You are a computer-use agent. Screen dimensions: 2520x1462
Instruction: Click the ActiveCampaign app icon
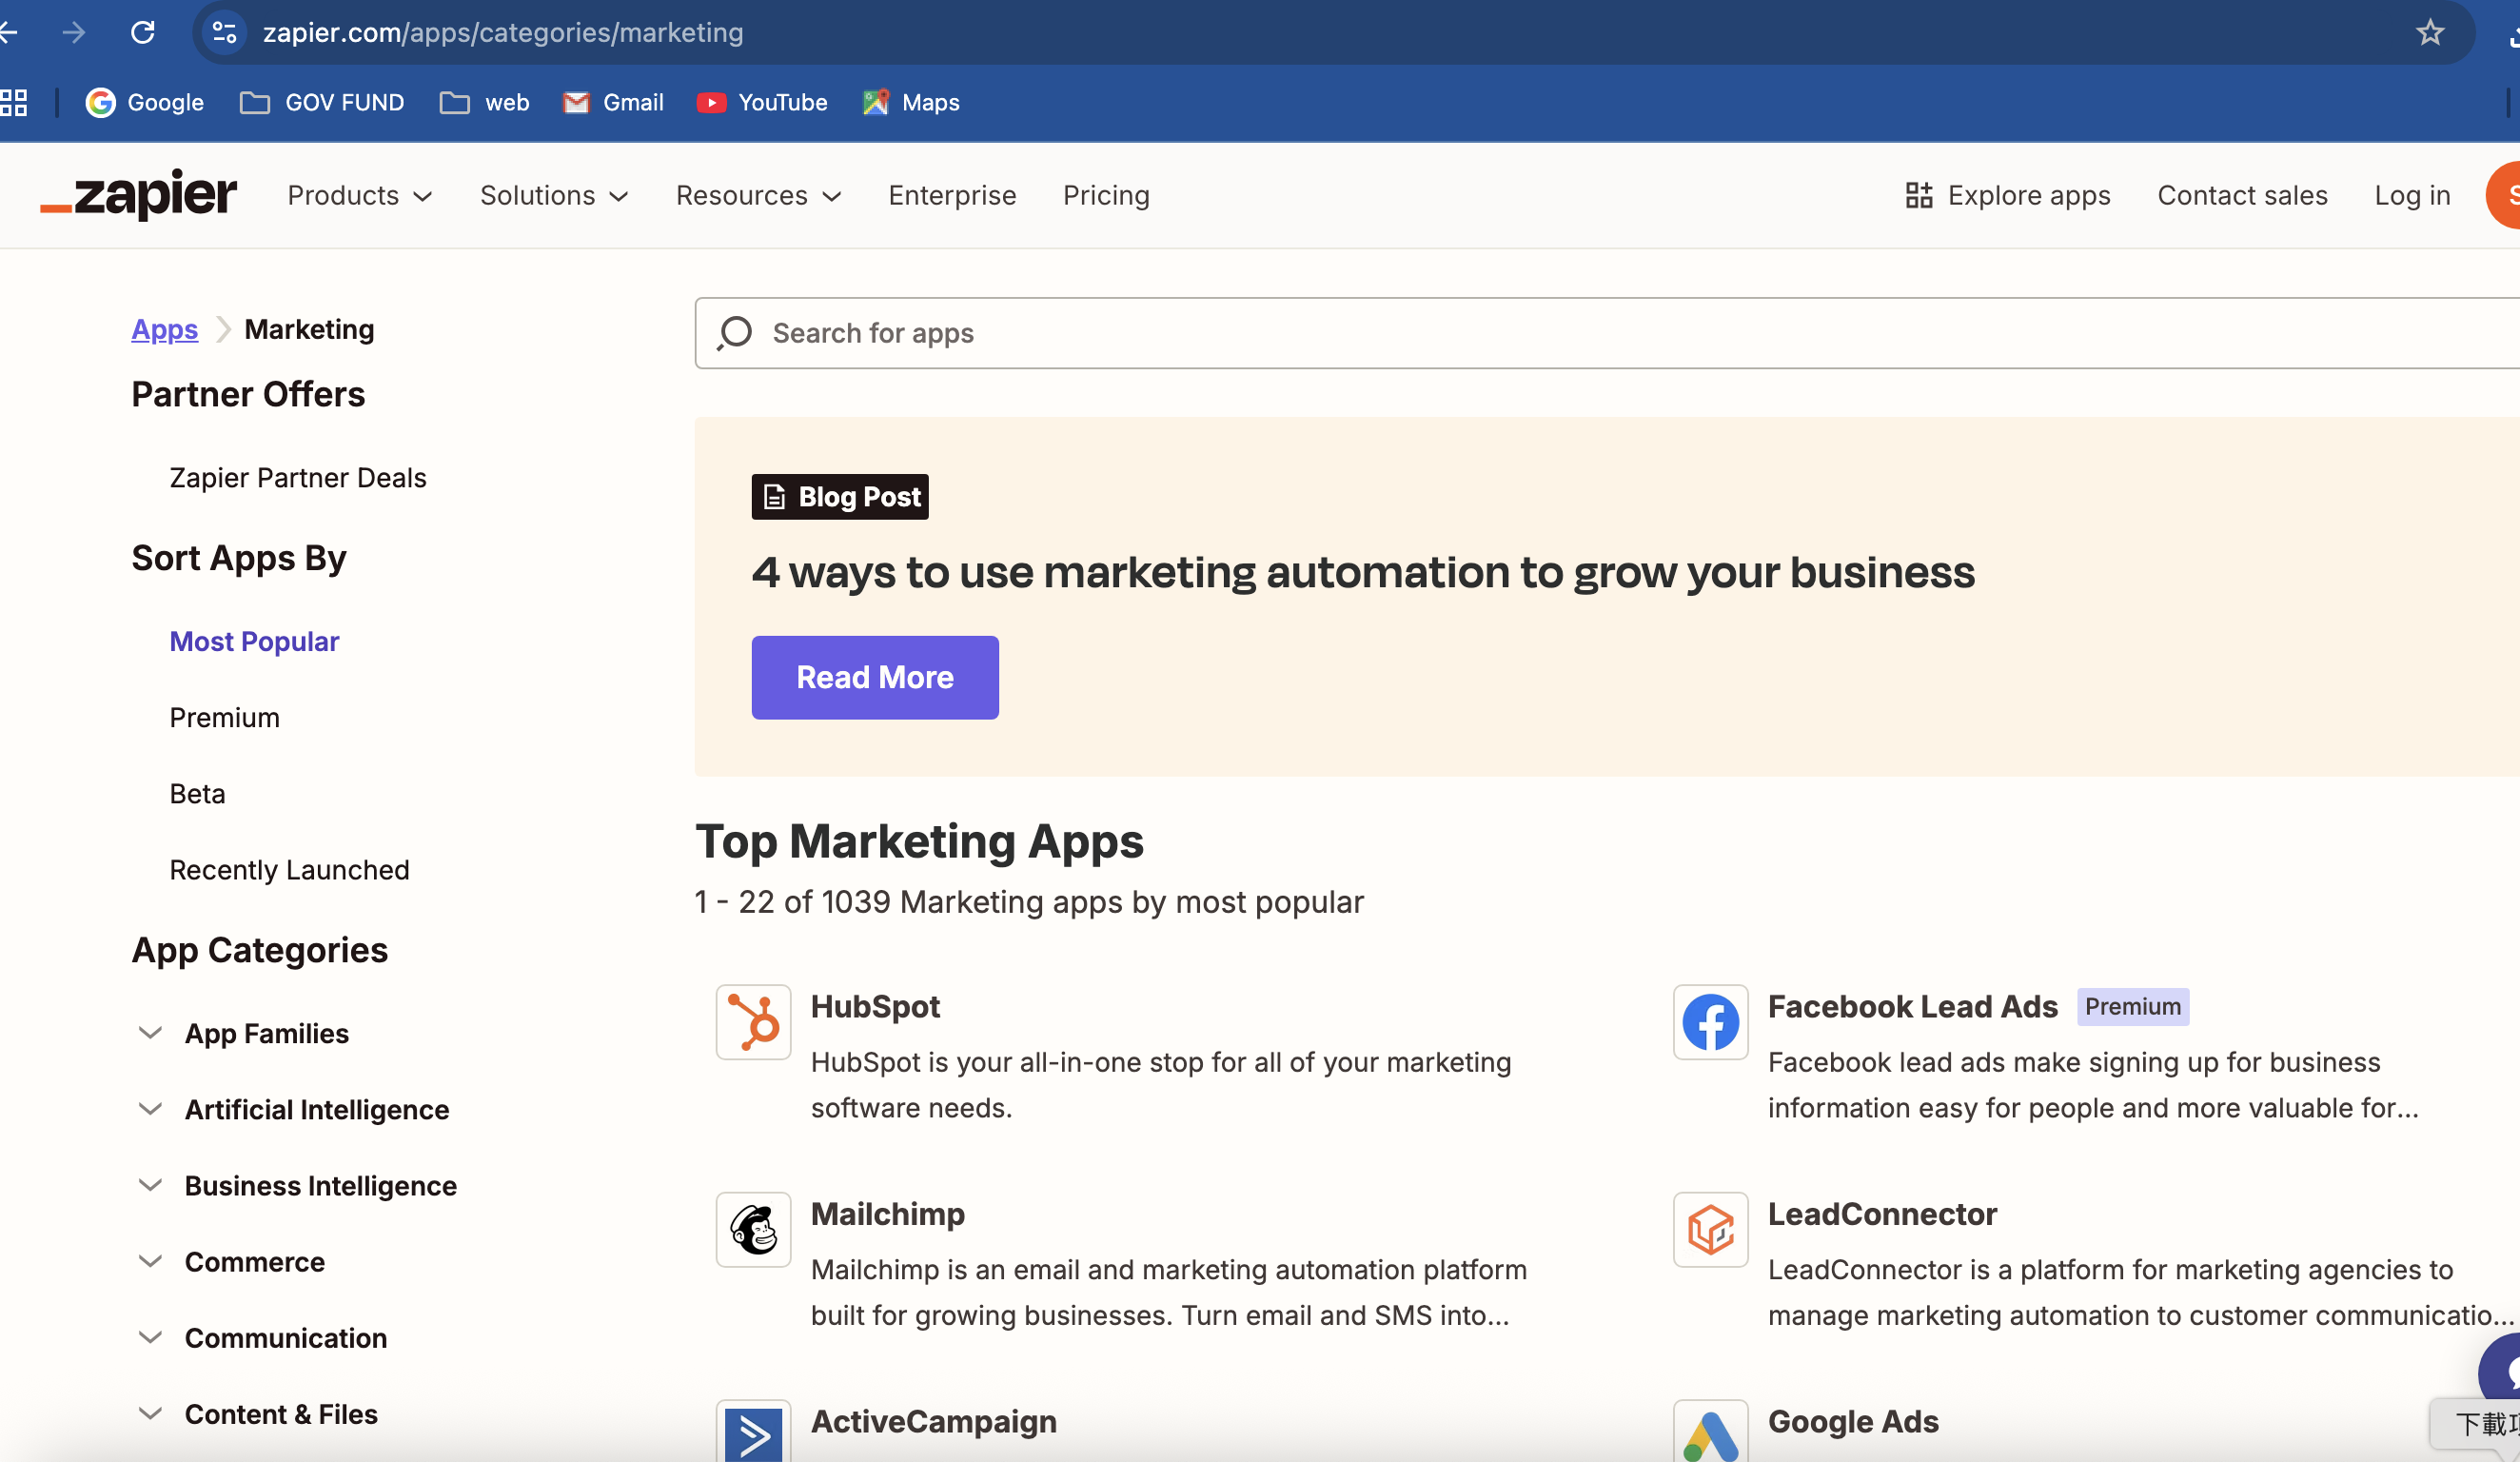coord(753,1434)
